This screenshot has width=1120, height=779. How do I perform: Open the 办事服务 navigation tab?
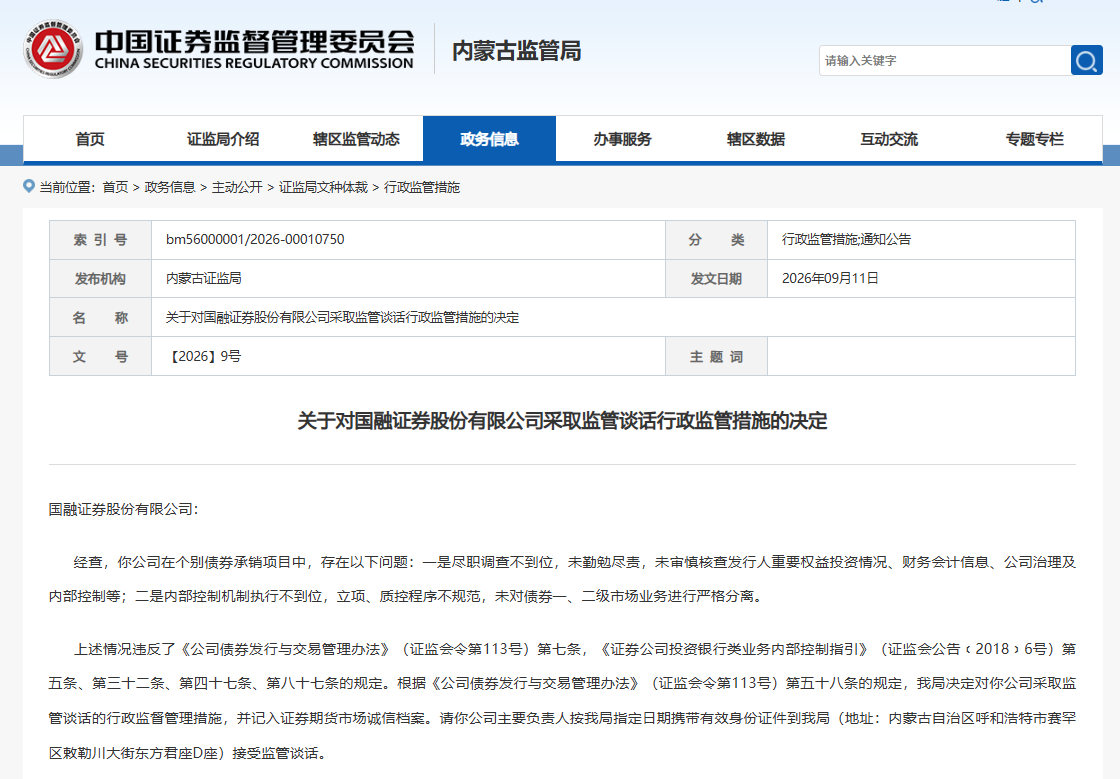[622, 139]
